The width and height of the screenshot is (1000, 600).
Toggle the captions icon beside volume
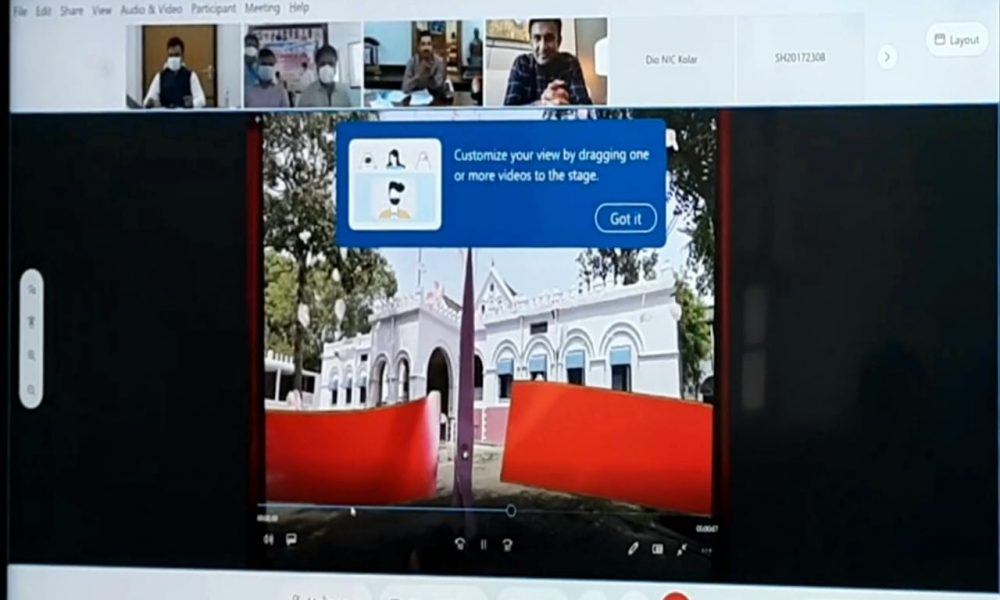(291, 540)
